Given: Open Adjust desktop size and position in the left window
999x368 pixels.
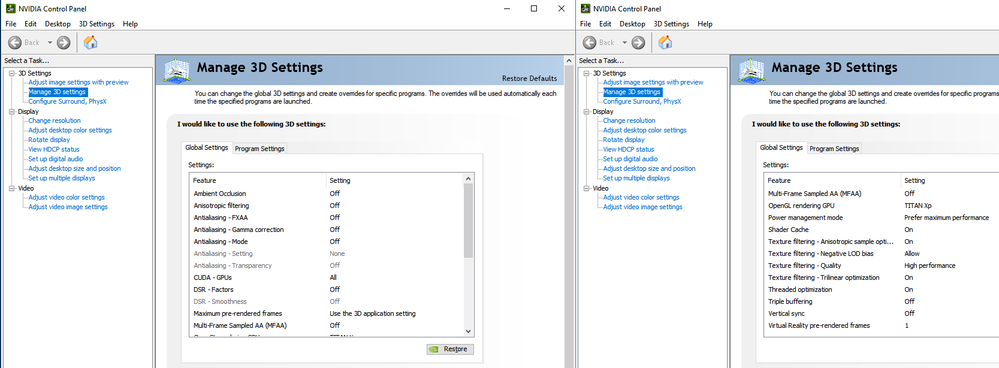Looking at the screenshot, I should point(75,169).
